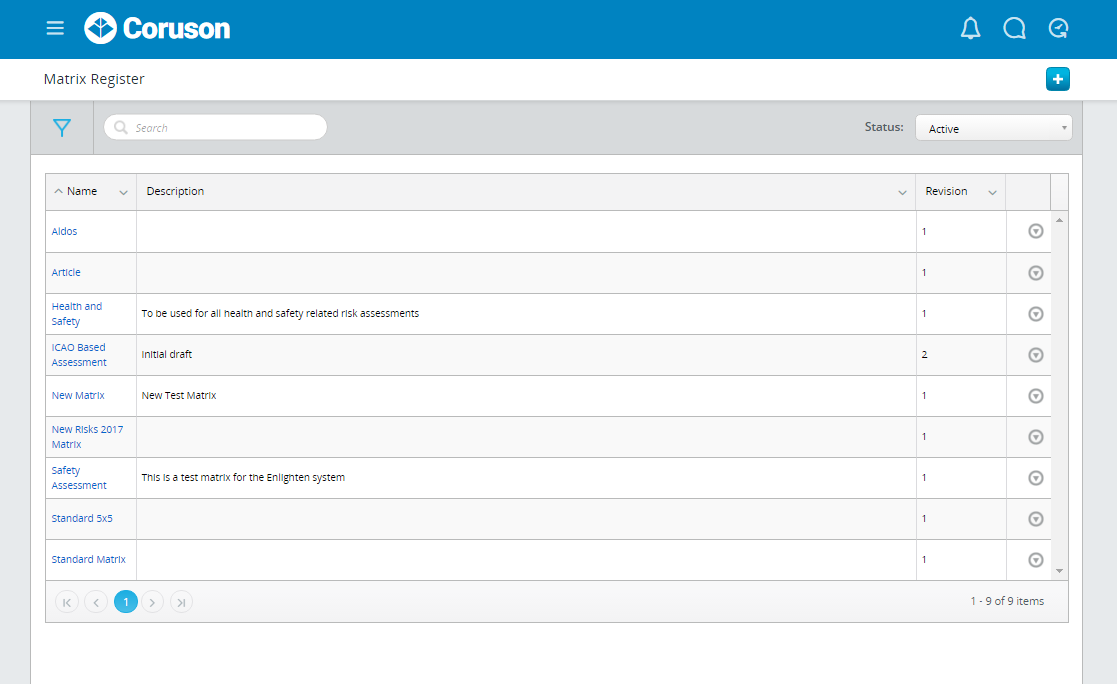Click the Coruson logo
1117x684 pixels.
click(x=157, y=28)
